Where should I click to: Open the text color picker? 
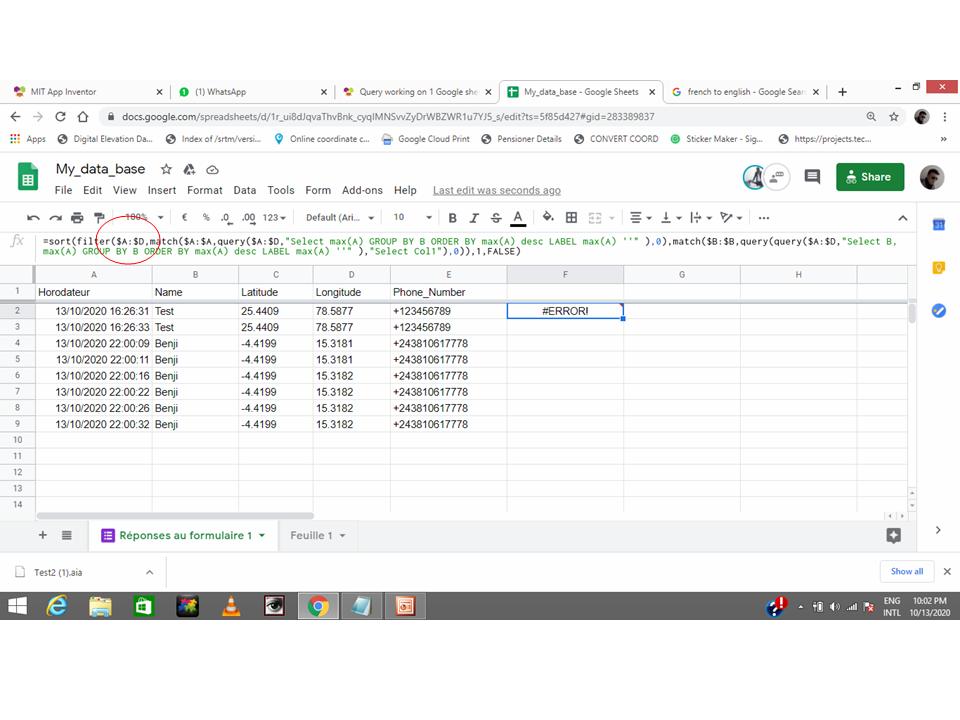[x=518, y=218]
